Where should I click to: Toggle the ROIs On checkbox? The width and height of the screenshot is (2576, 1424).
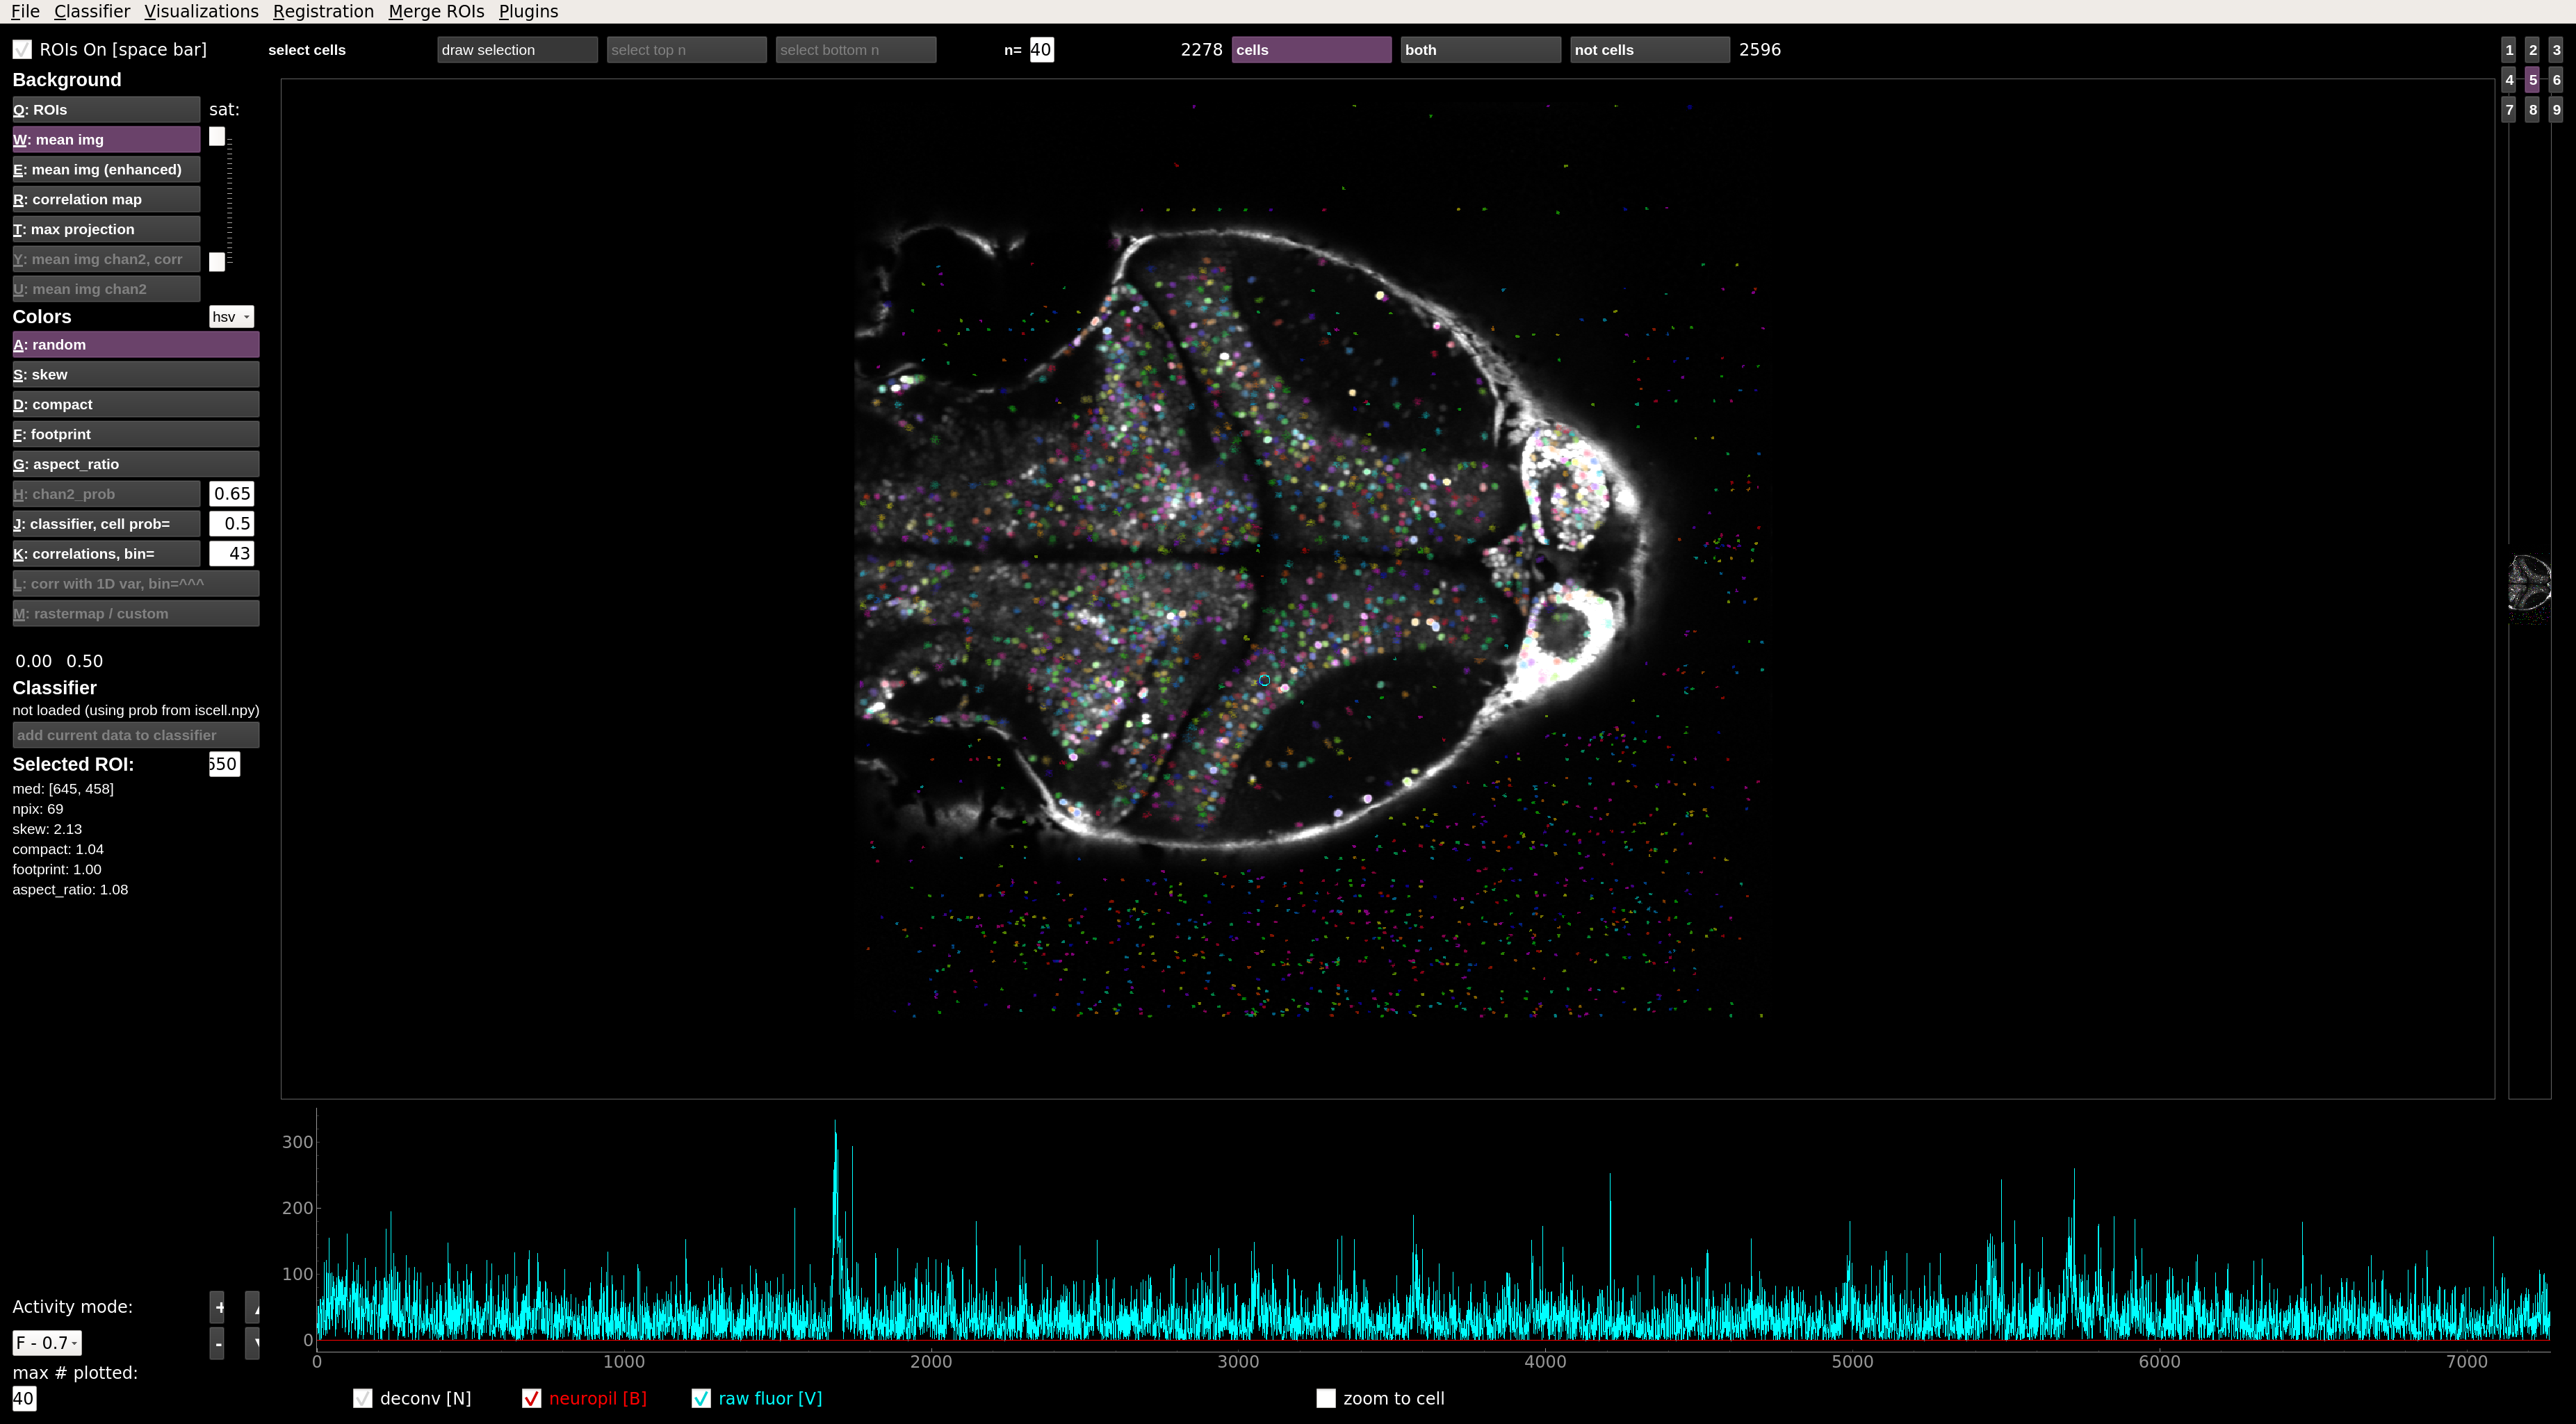22,50
